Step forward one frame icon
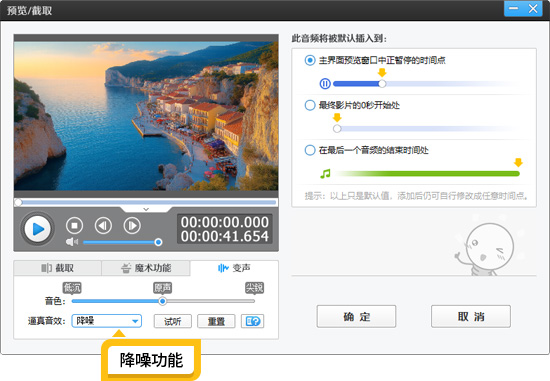Image resolution: width=550 pixels, height=381 pixels. [x=132, y=226]
